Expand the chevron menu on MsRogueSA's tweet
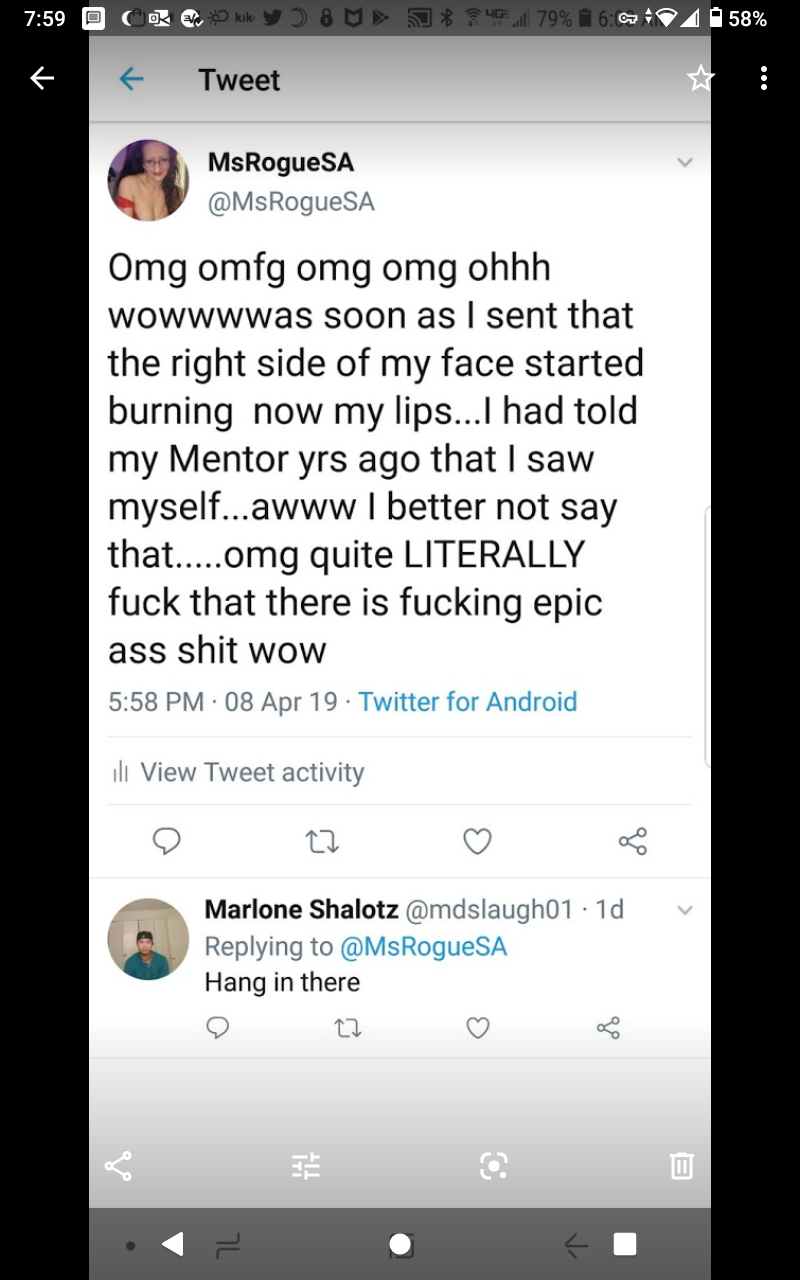 coord(685,162)
